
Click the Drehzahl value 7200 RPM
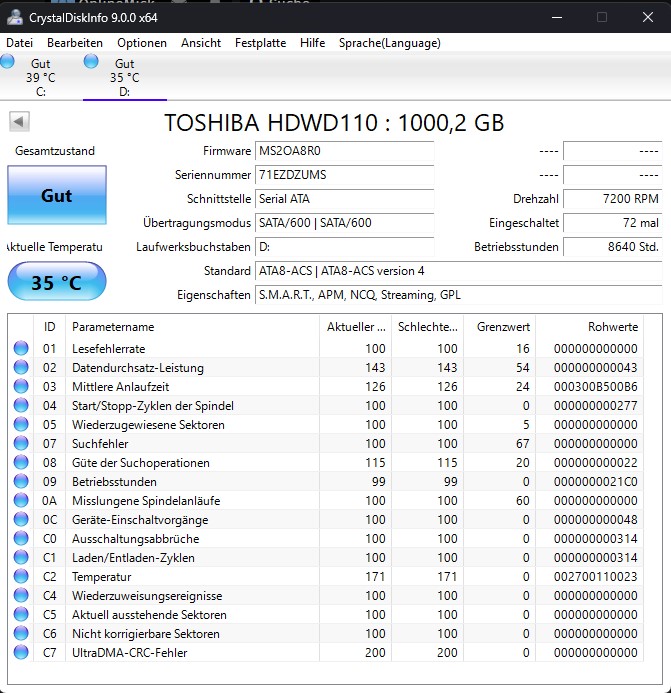(613, 199)
